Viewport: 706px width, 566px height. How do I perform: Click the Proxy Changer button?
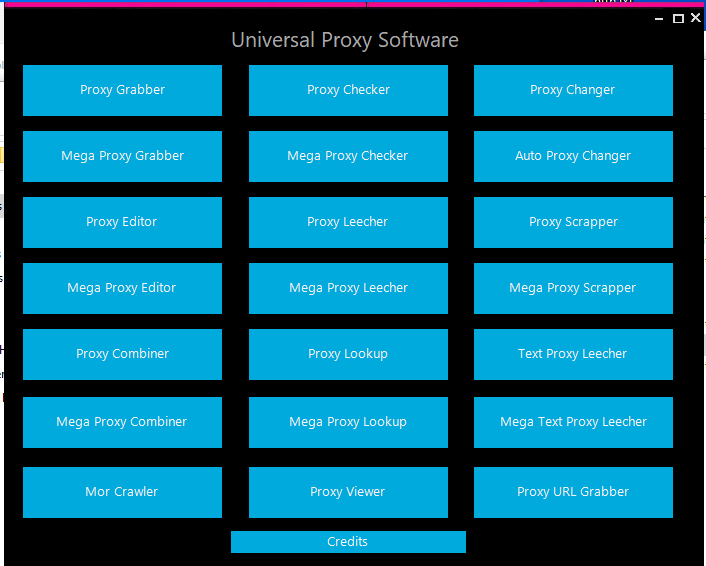573,90
